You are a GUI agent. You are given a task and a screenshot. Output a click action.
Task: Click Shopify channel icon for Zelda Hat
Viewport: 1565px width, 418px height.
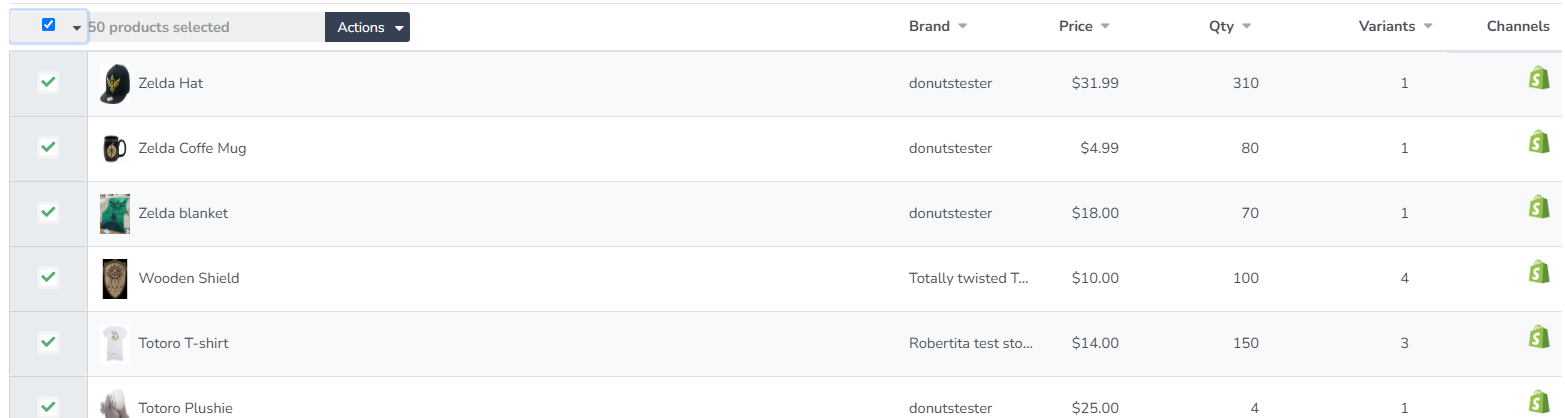(1539, 80)
